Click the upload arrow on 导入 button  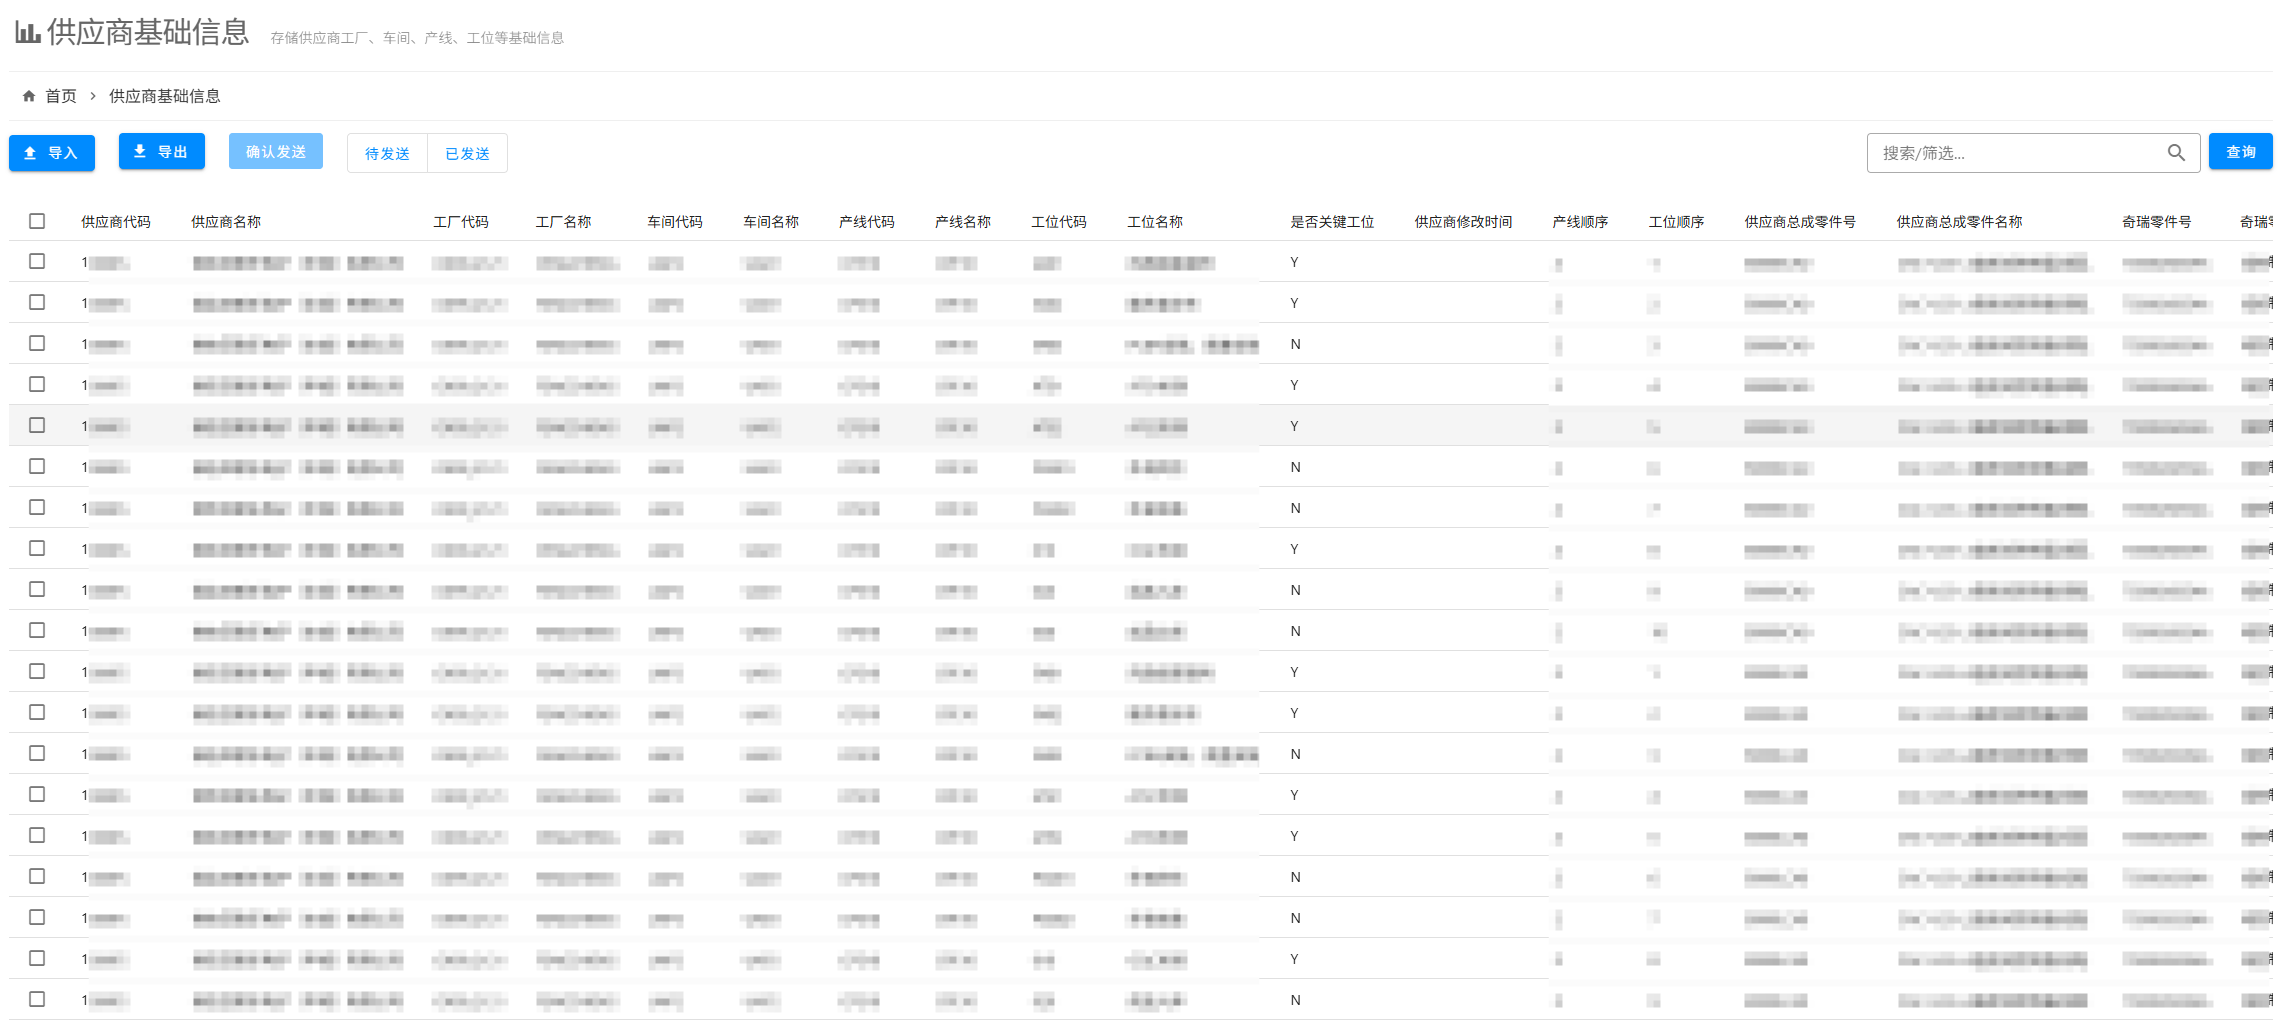coord(30,153)
